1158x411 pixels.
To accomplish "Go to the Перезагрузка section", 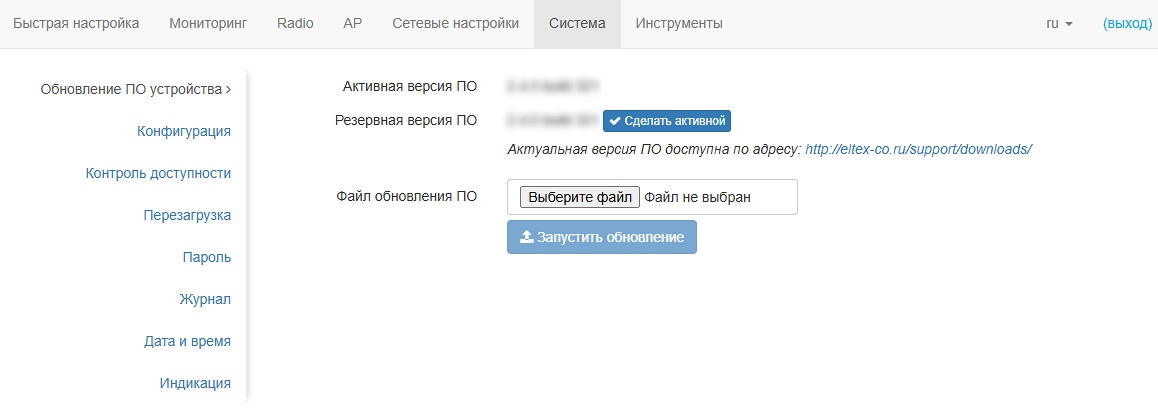I will click(x=187, y=215).
